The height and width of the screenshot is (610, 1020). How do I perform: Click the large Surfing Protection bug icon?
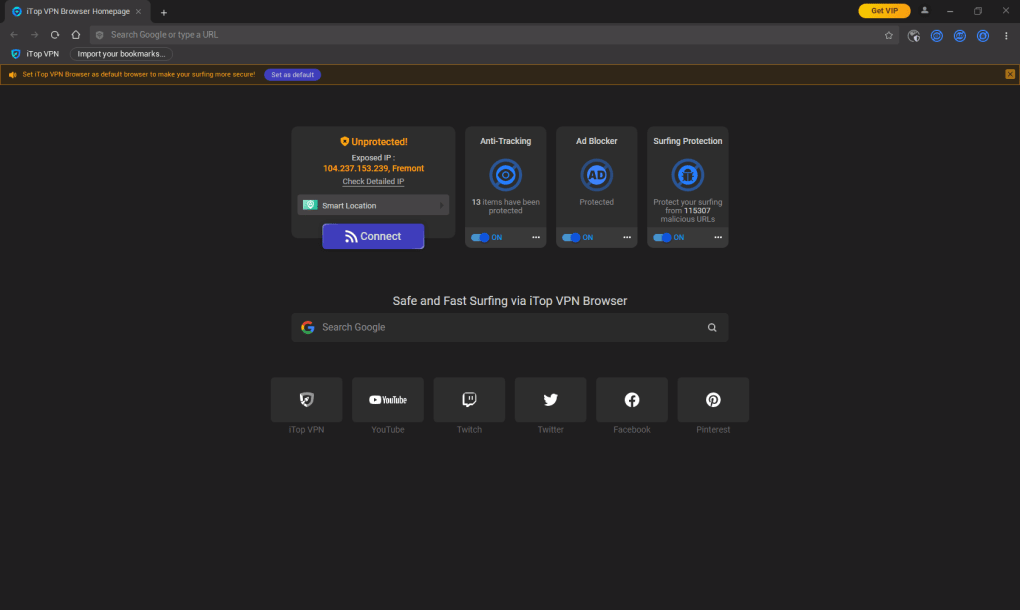(x=688, y=175)
